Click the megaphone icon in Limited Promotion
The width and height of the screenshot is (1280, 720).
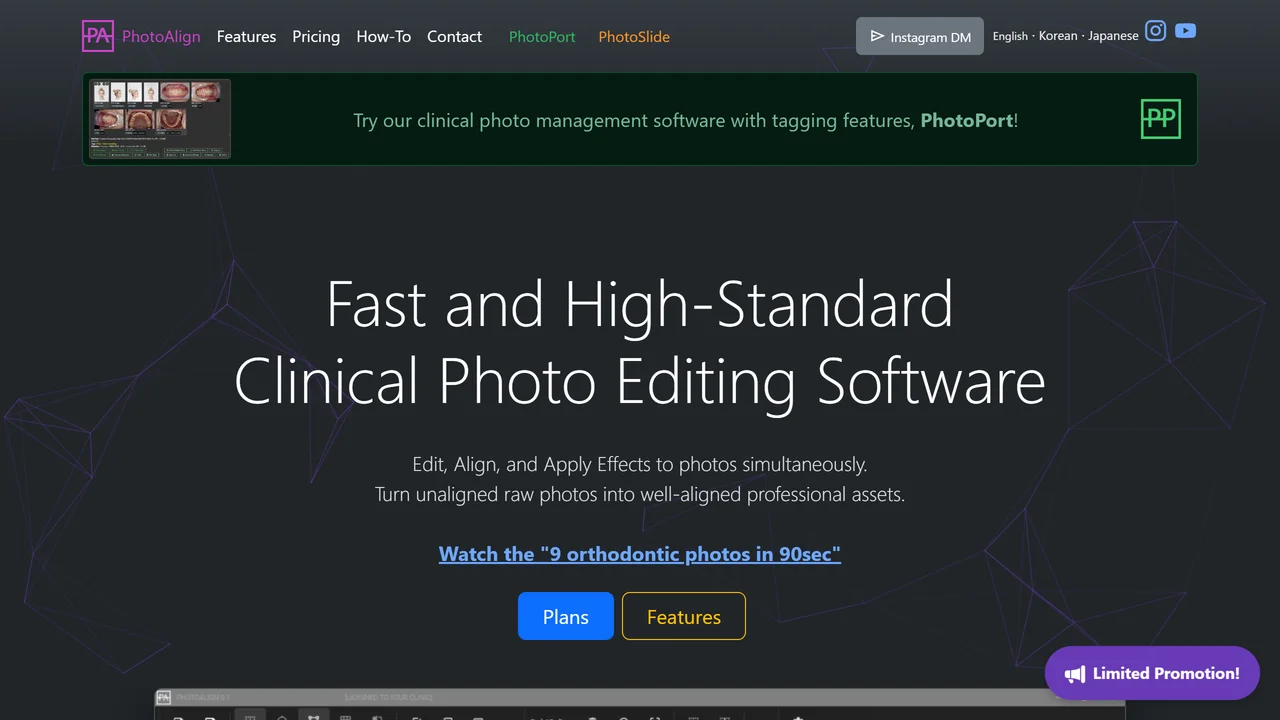pyautogui.click(x=1075, y=674)
